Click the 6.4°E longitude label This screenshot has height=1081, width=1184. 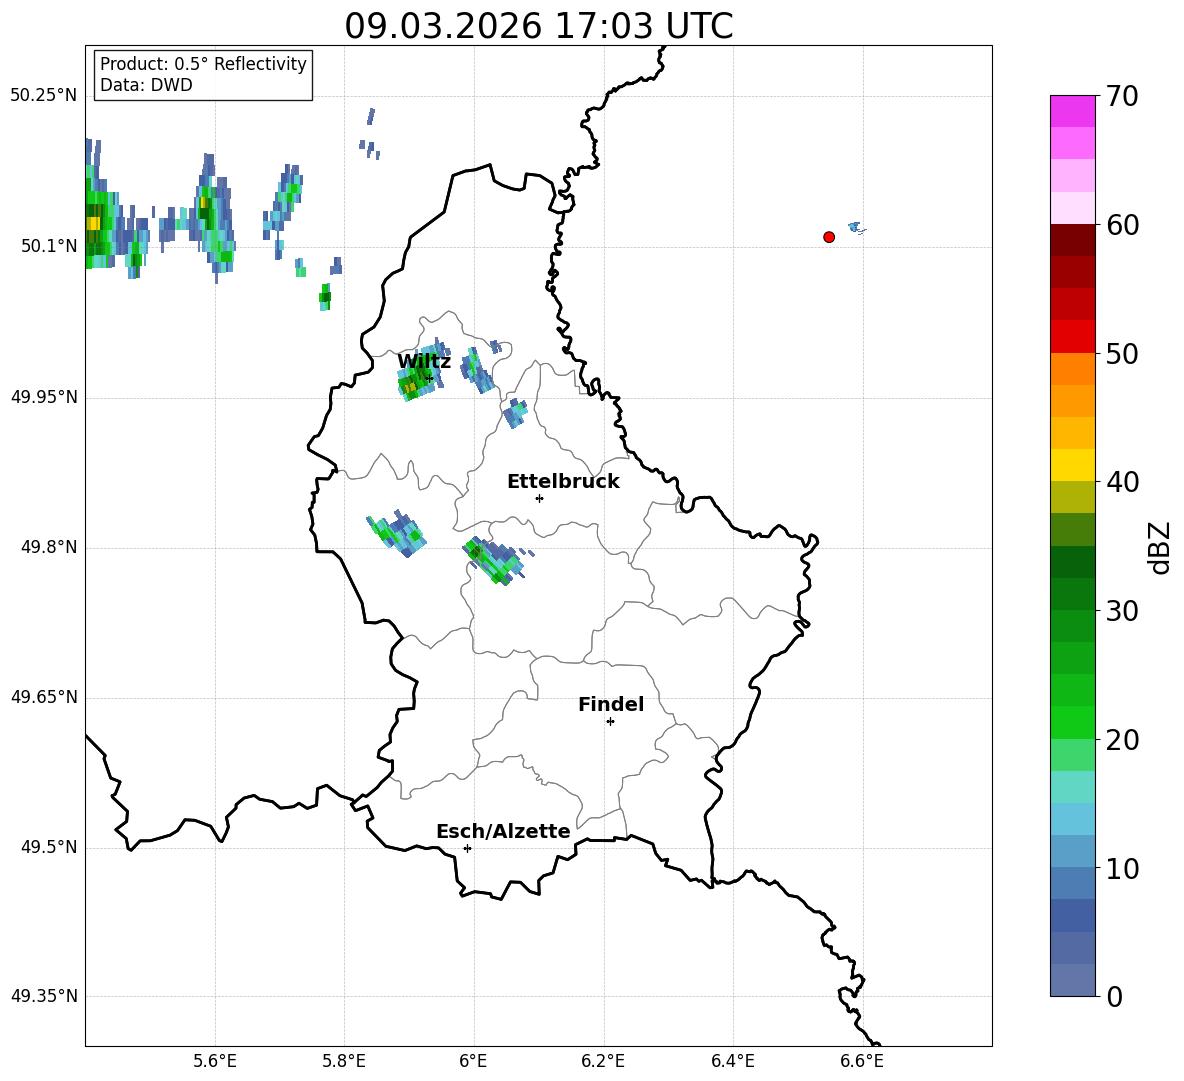tap(732, 1061)
